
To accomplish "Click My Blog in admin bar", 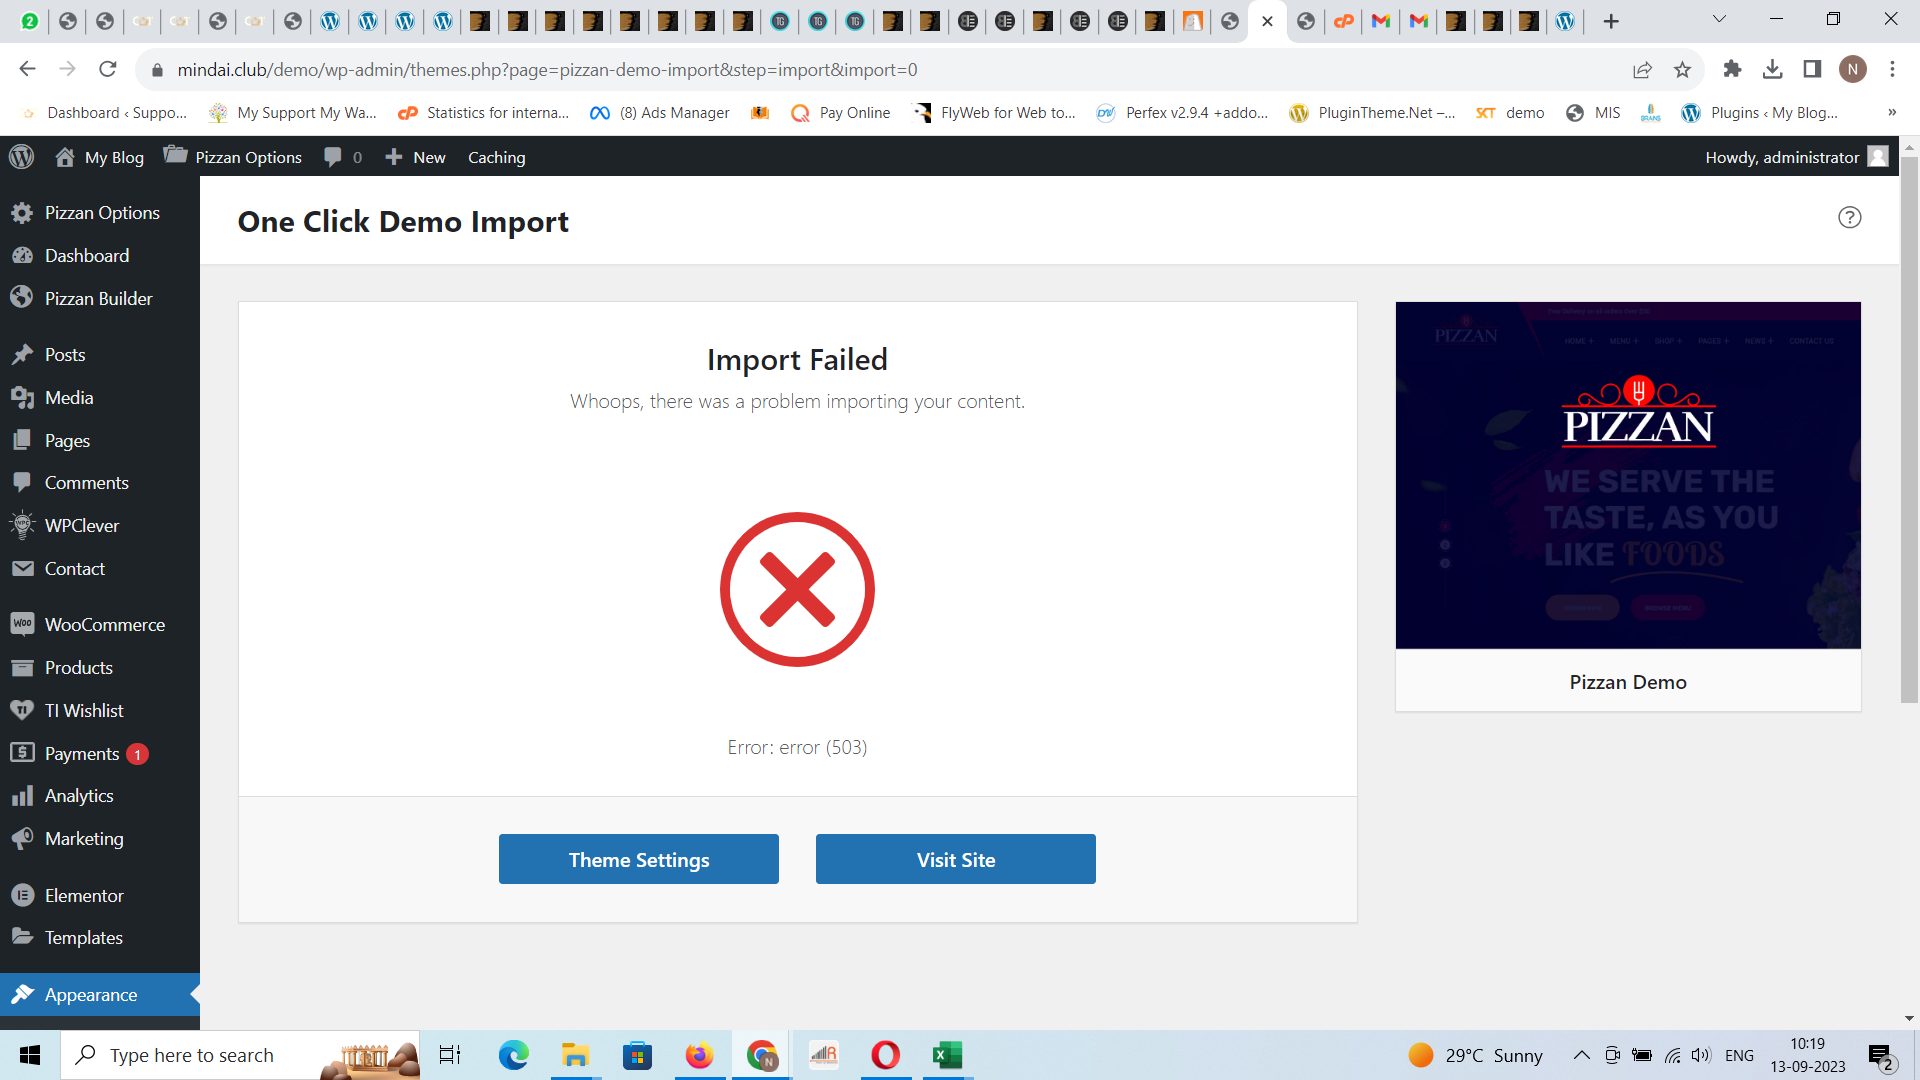I will tap(100, 157).
